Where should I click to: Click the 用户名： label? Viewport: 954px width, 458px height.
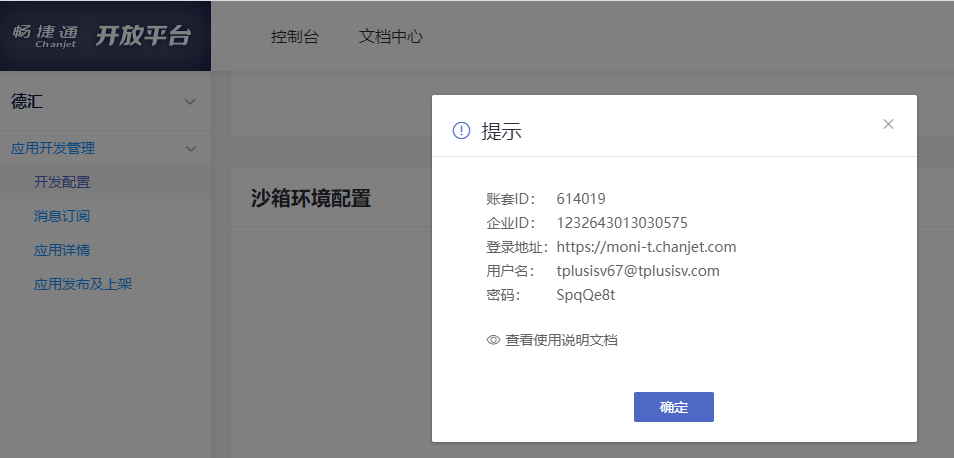pos(510,271)
